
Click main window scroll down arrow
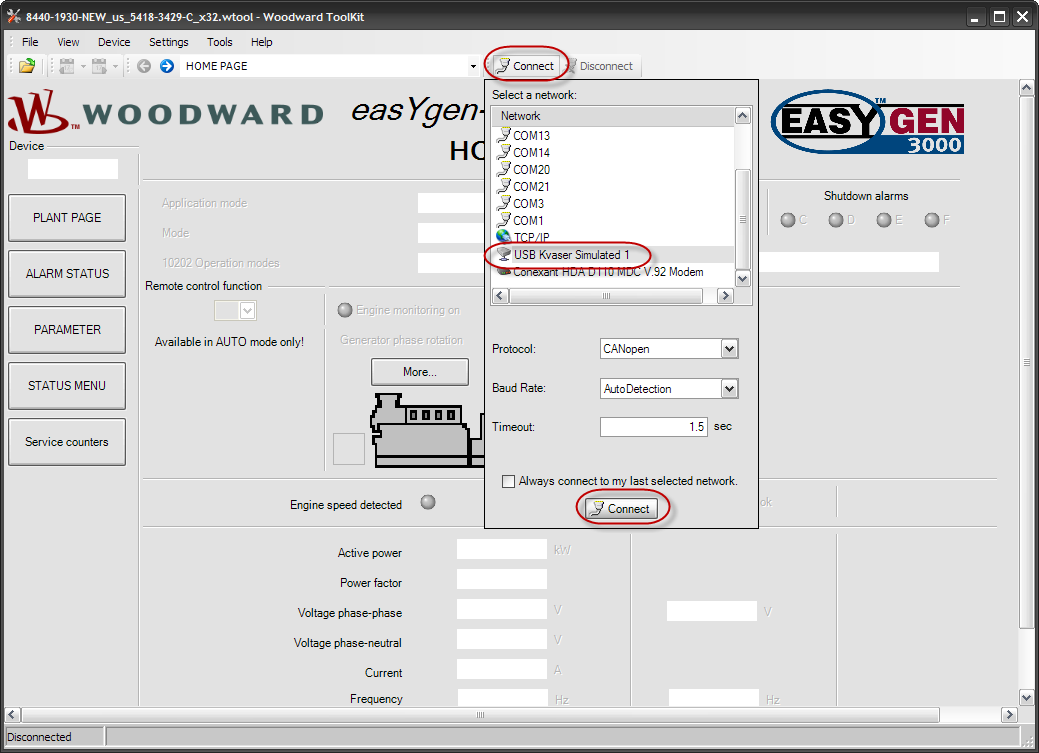1026,697
